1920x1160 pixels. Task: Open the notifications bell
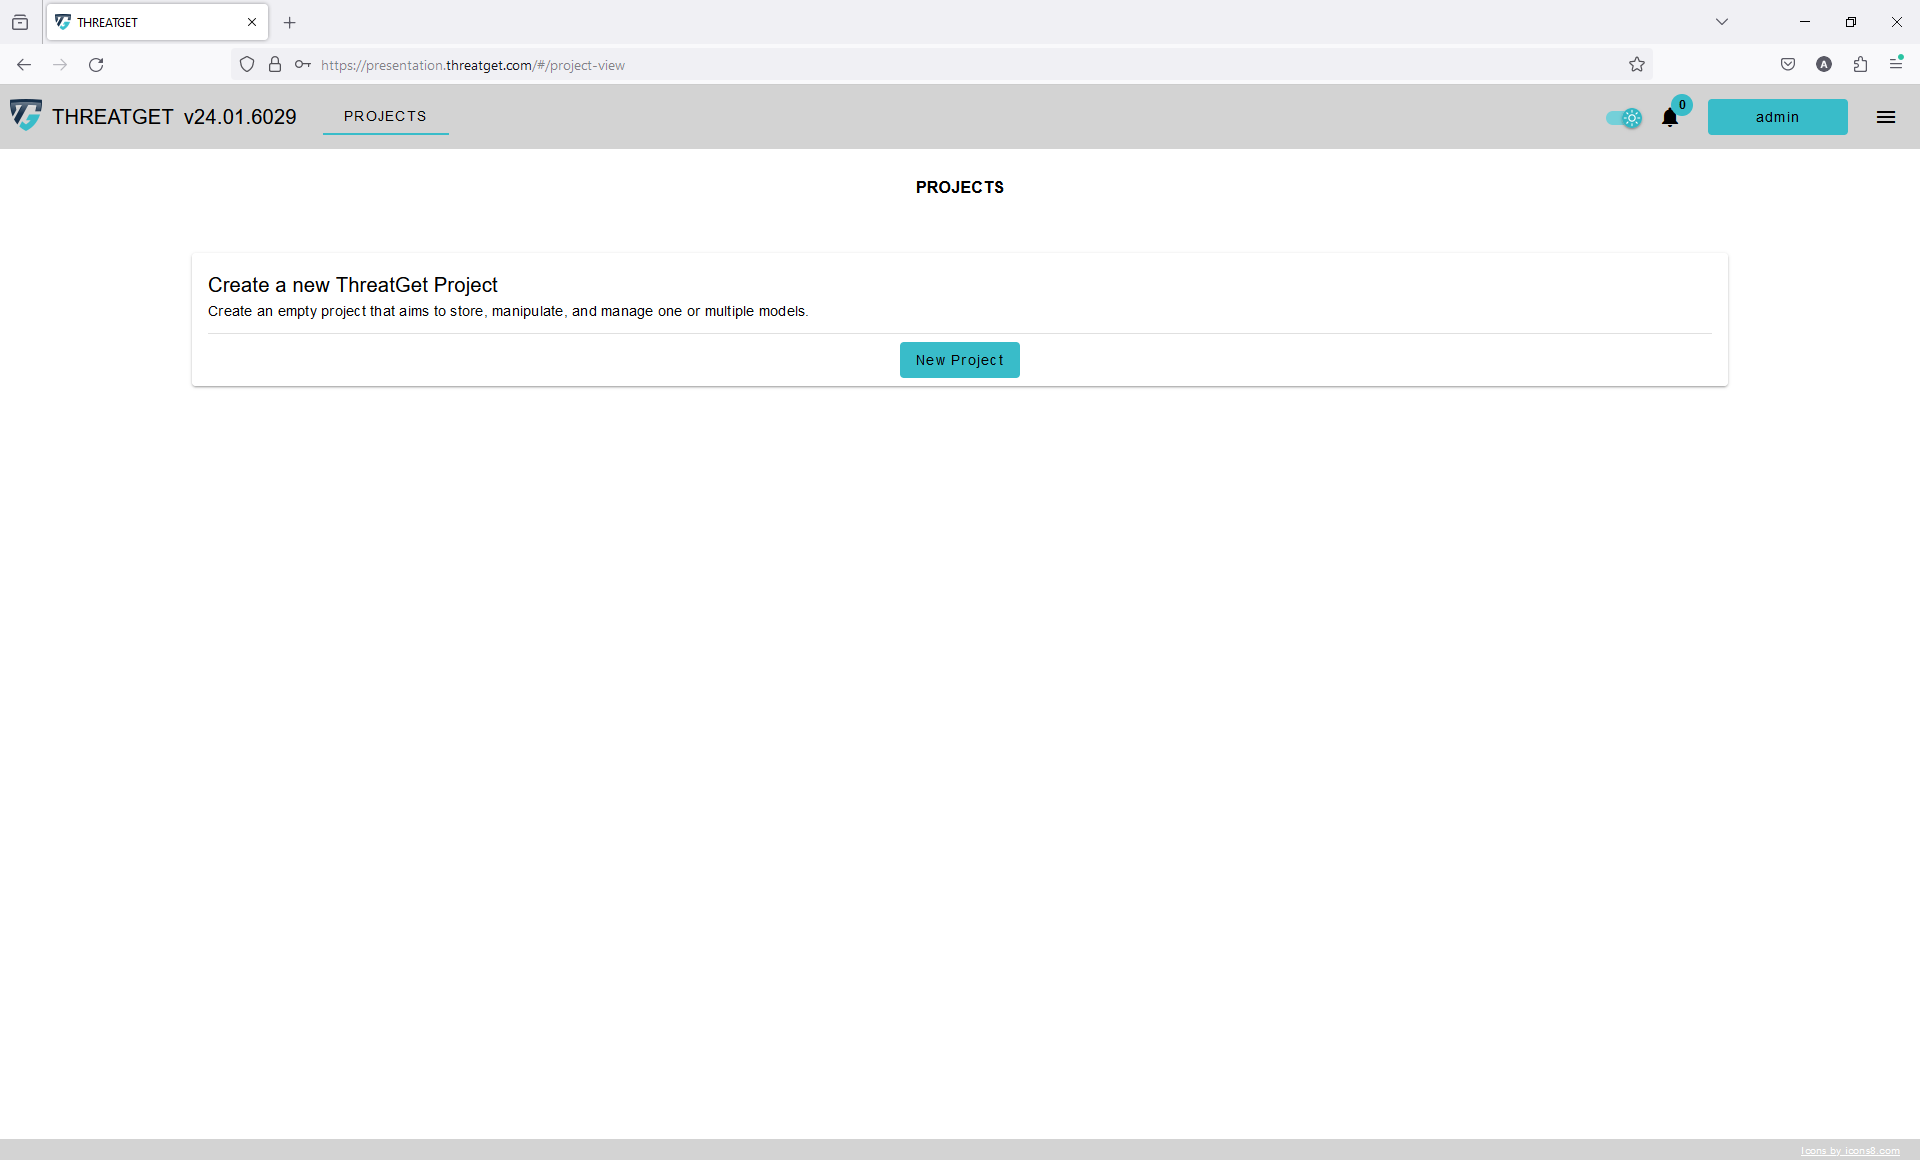tap(1669, 118)
